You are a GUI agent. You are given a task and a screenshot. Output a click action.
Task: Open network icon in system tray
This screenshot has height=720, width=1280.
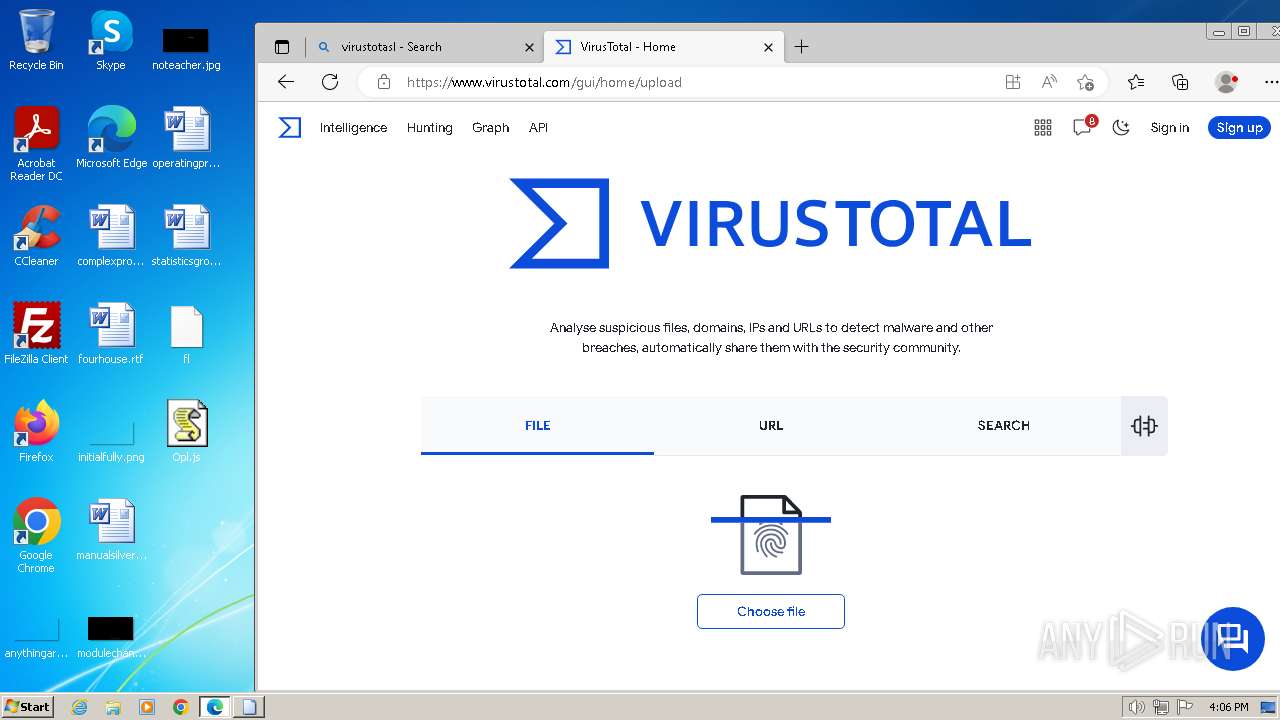pos(1161,707)
